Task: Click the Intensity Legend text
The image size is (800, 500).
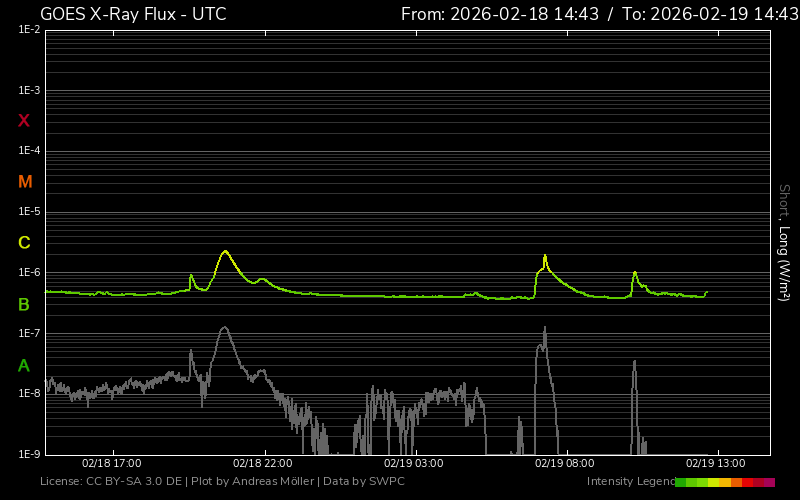Action: click(x=629, y=482)
